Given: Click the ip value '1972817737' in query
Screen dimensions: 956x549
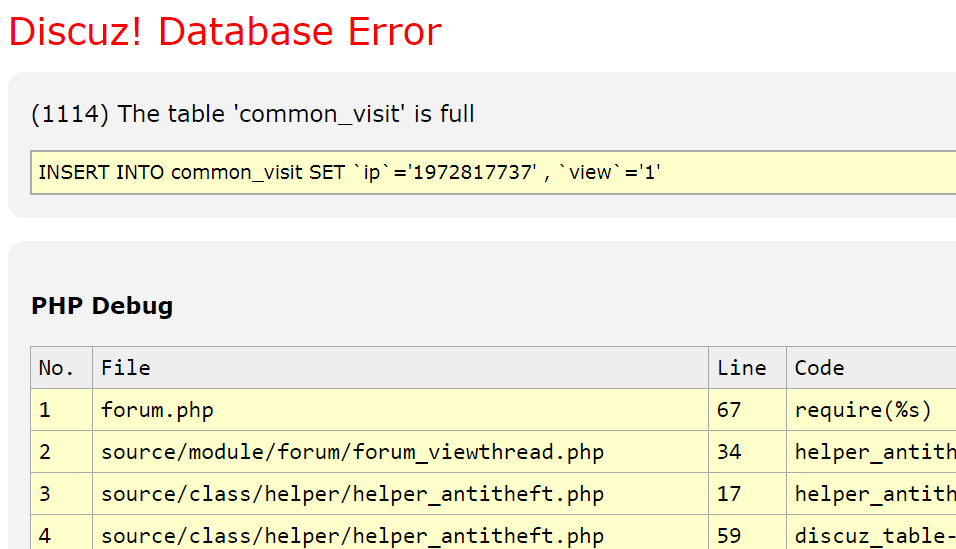Looking at the screenshot, I should (x=474, y=173).
